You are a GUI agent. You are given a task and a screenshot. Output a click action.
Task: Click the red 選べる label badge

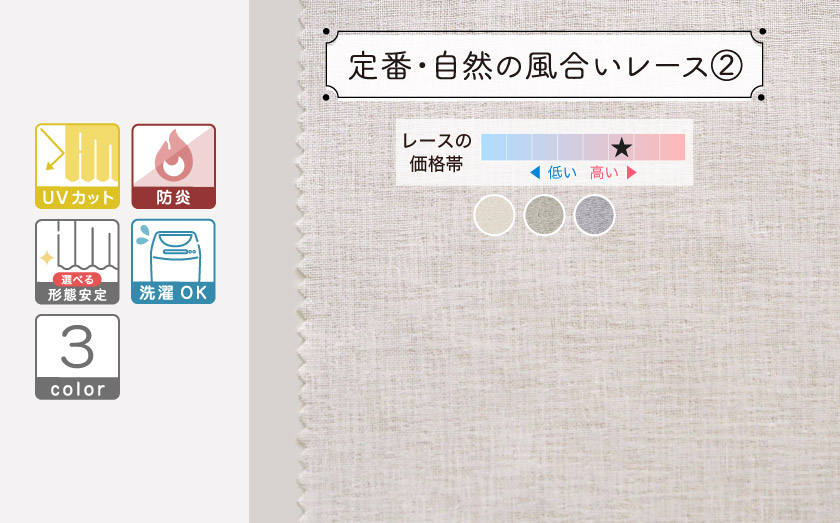77,279
